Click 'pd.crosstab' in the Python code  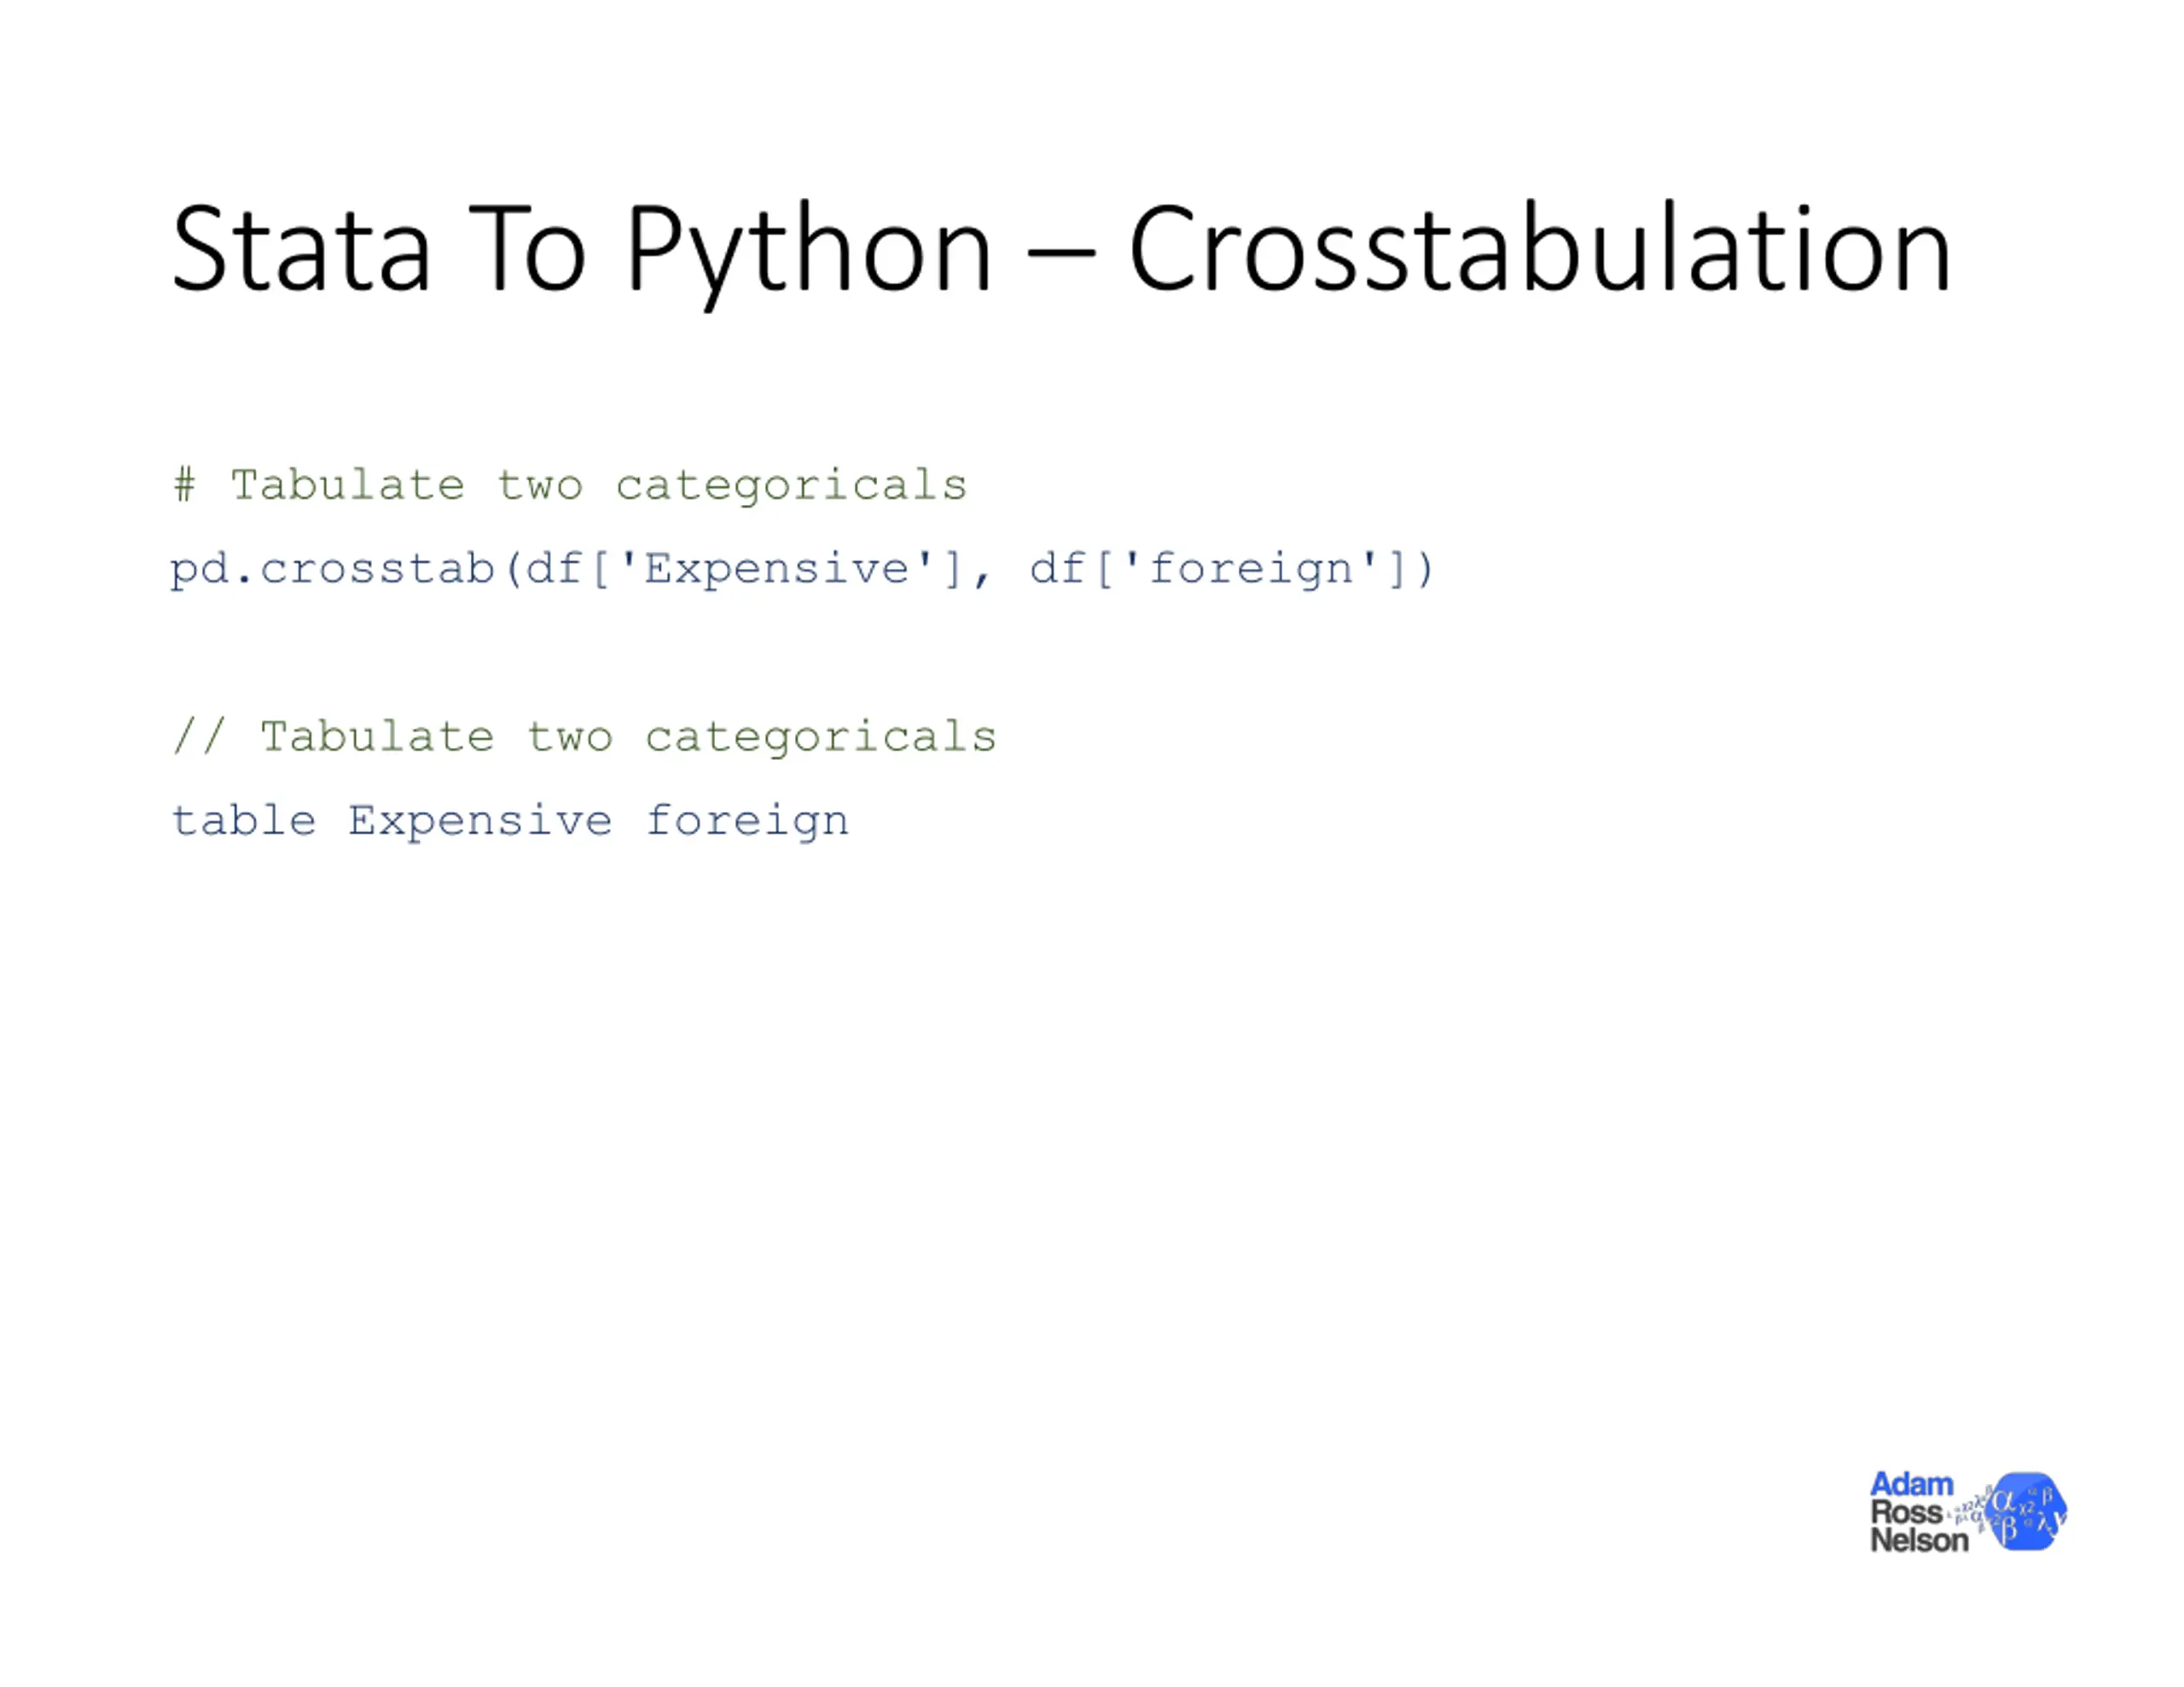pos(333,570)
